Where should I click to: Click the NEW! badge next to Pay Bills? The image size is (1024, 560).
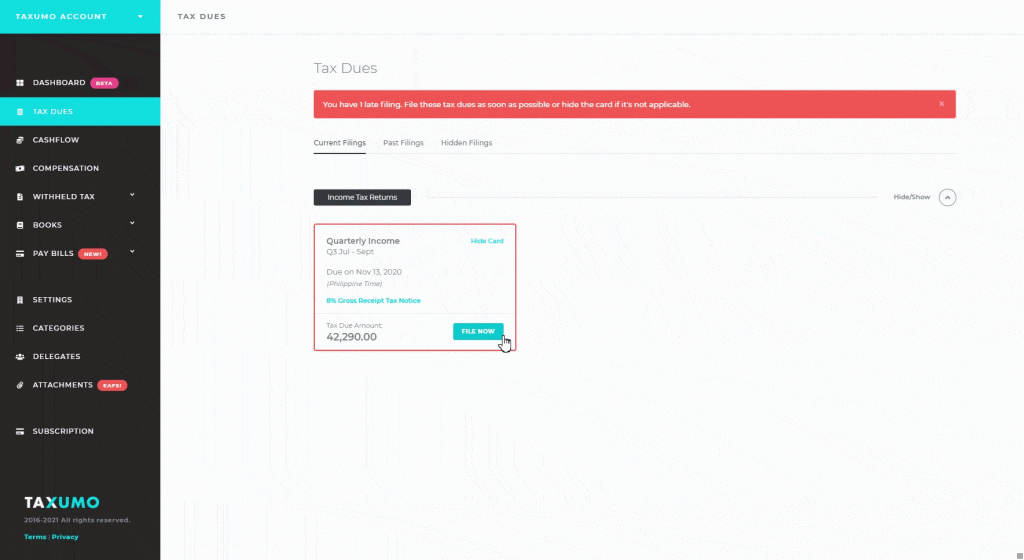[93, 254]
